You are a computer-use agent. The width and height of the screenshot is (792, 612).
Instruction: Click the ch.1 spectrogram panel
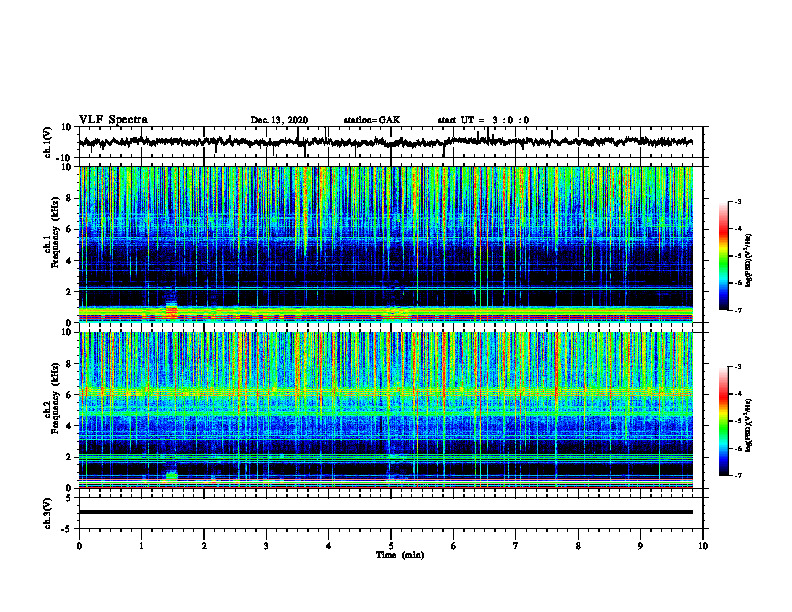[385, 244]
